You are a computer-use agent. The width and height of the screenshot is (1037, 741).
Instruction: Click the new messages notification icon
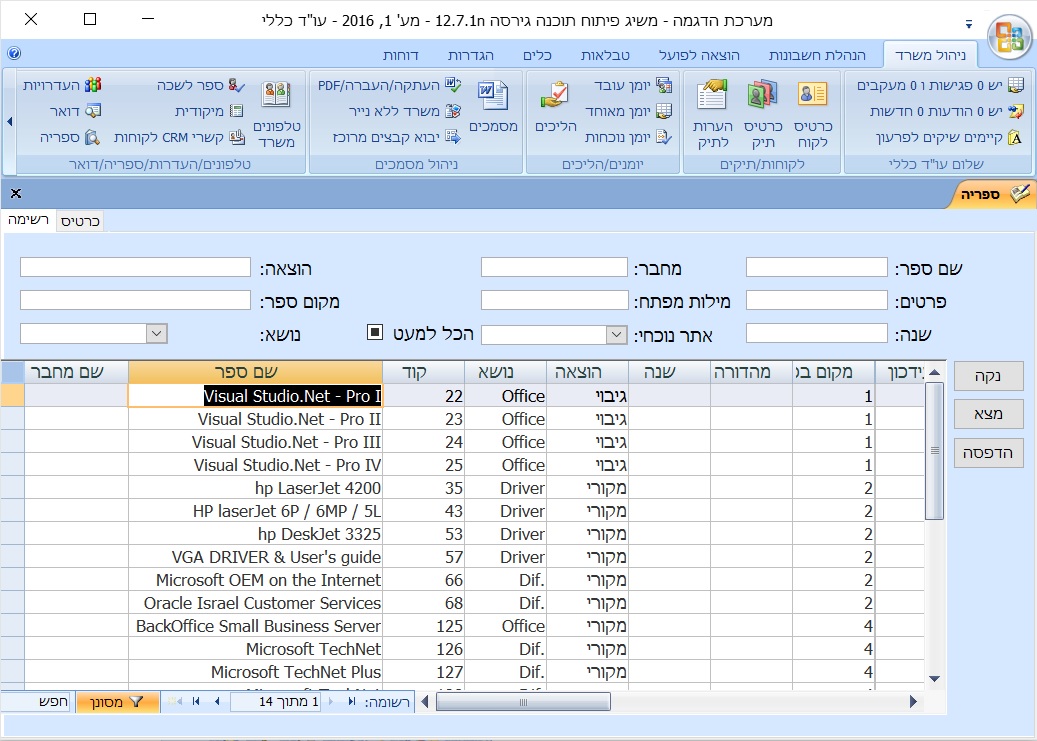[x=1015, y=111]
